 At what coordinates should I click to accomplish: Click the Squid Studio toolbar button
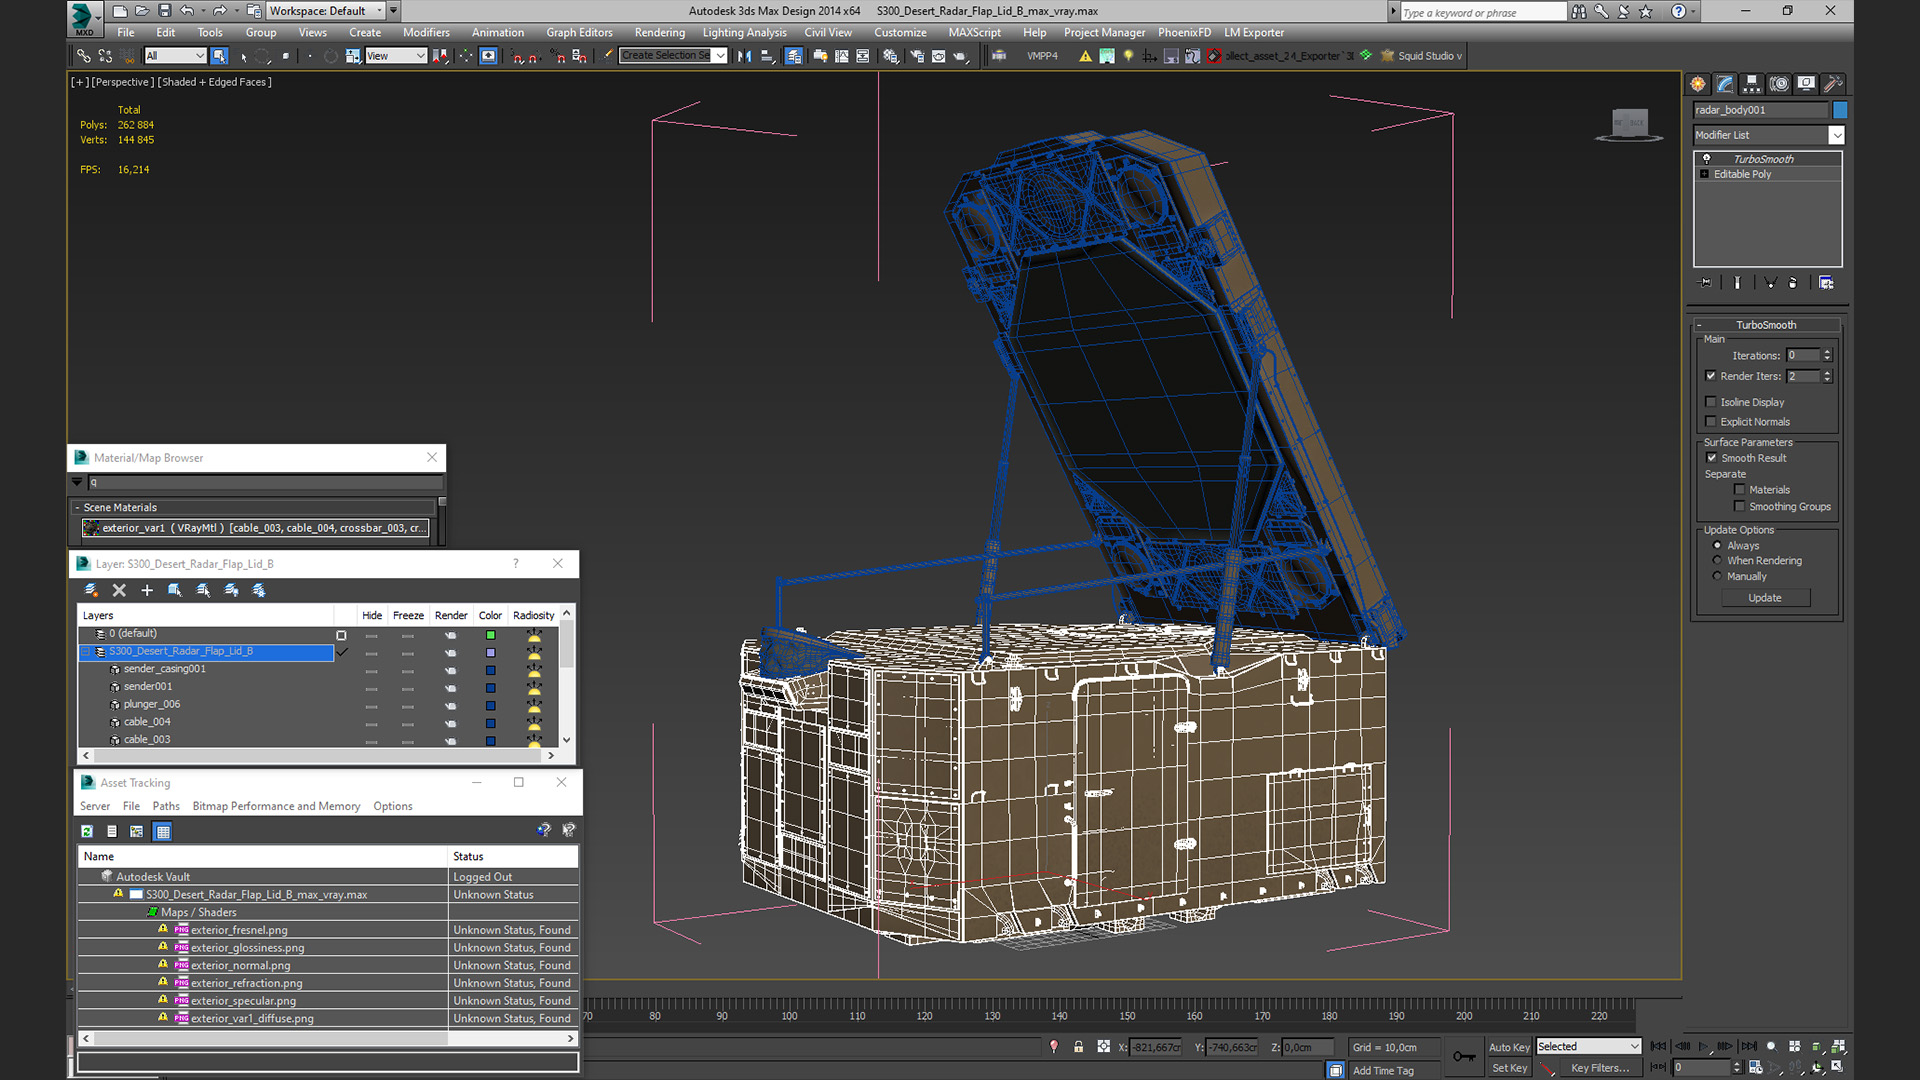[1421, 56]
